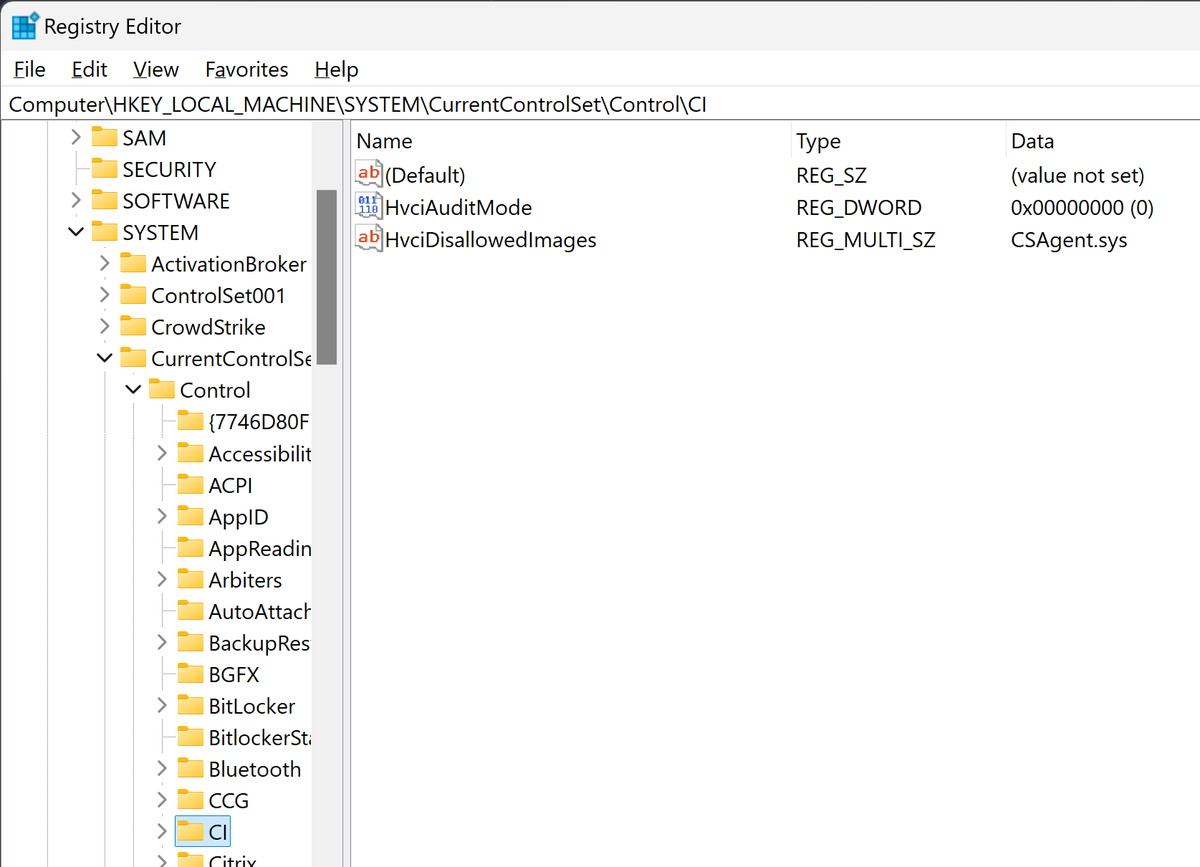Open the View menu
The height and width of the screenshot is (867, 1200).
tap(156, 69)
